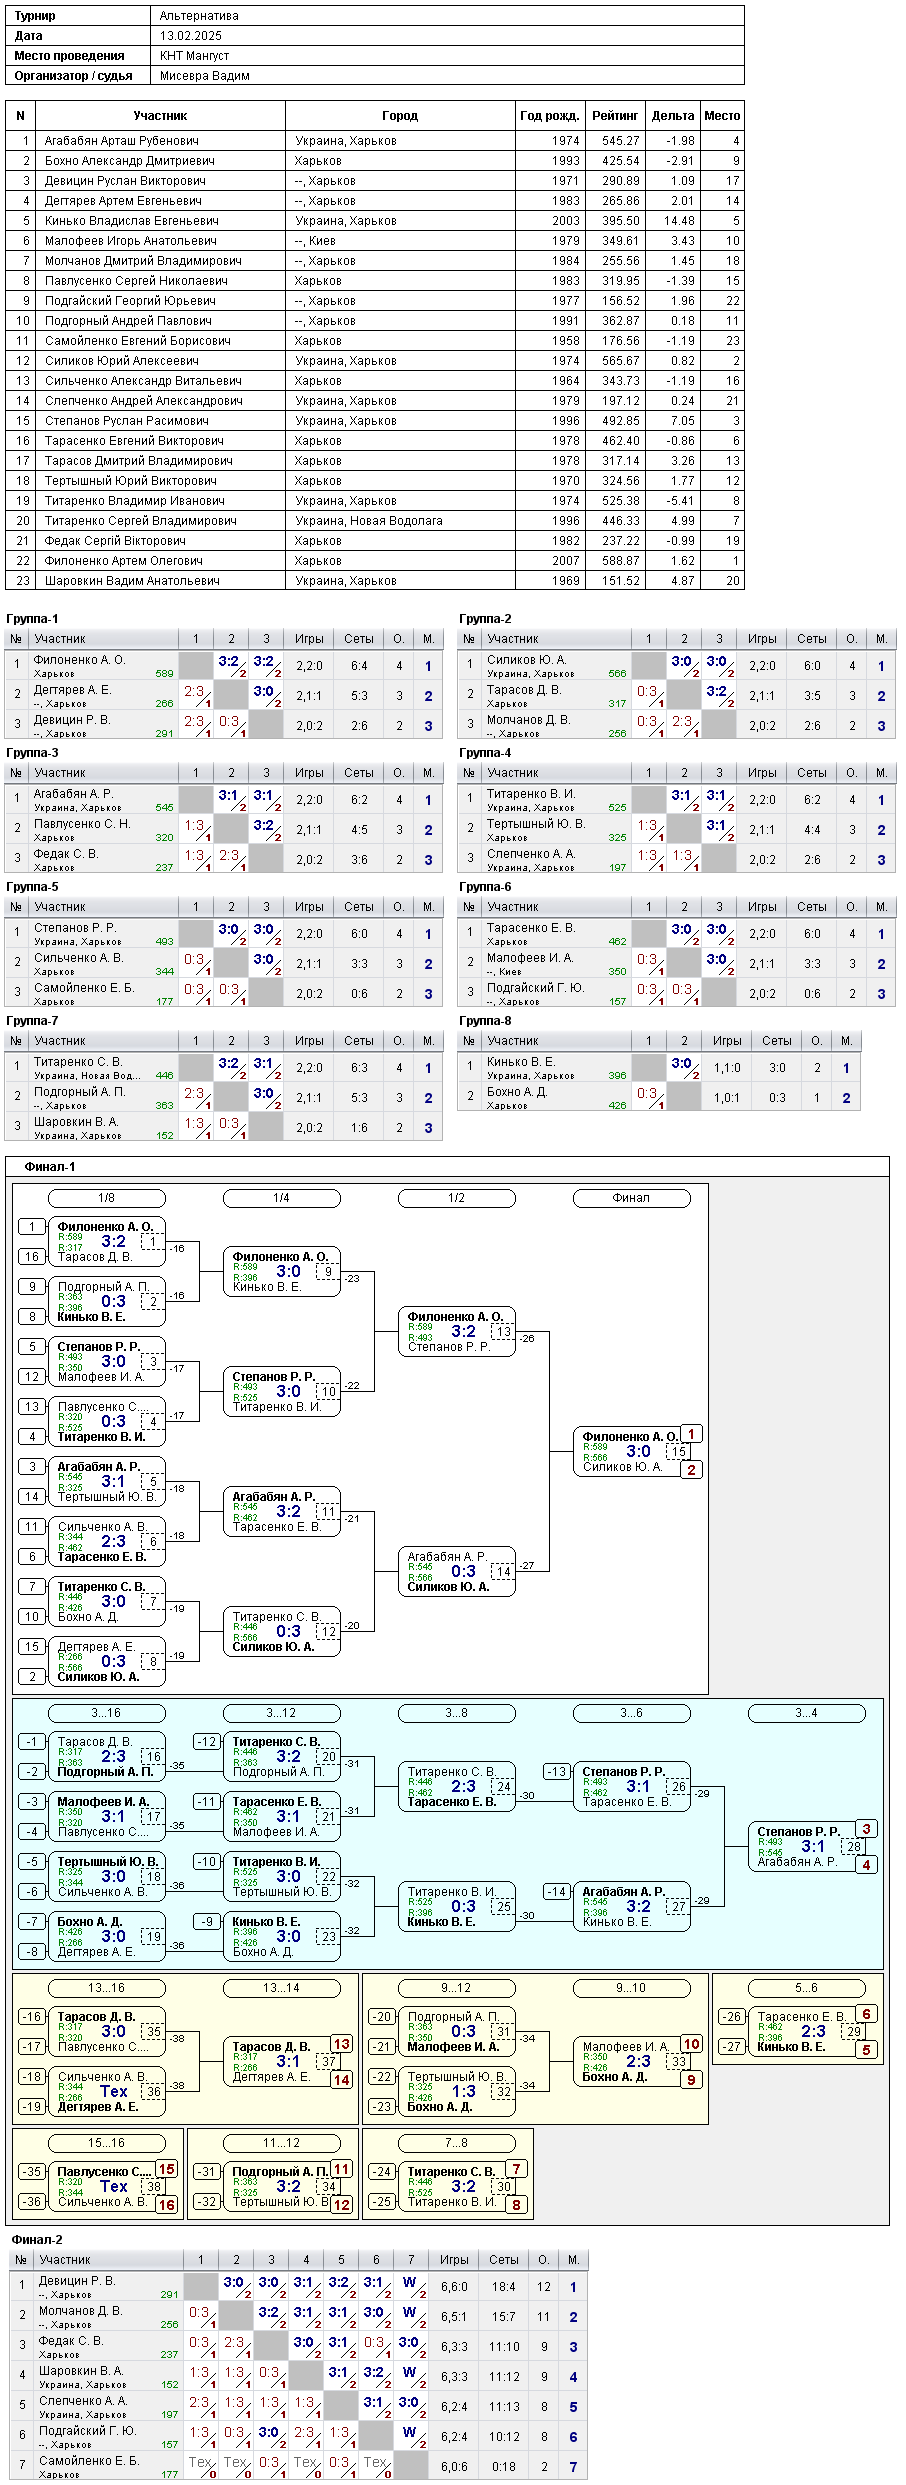Open the 13...16 bracket round label
Image resolution: width=906 pixels, height=2485 pixels.
106,1988
